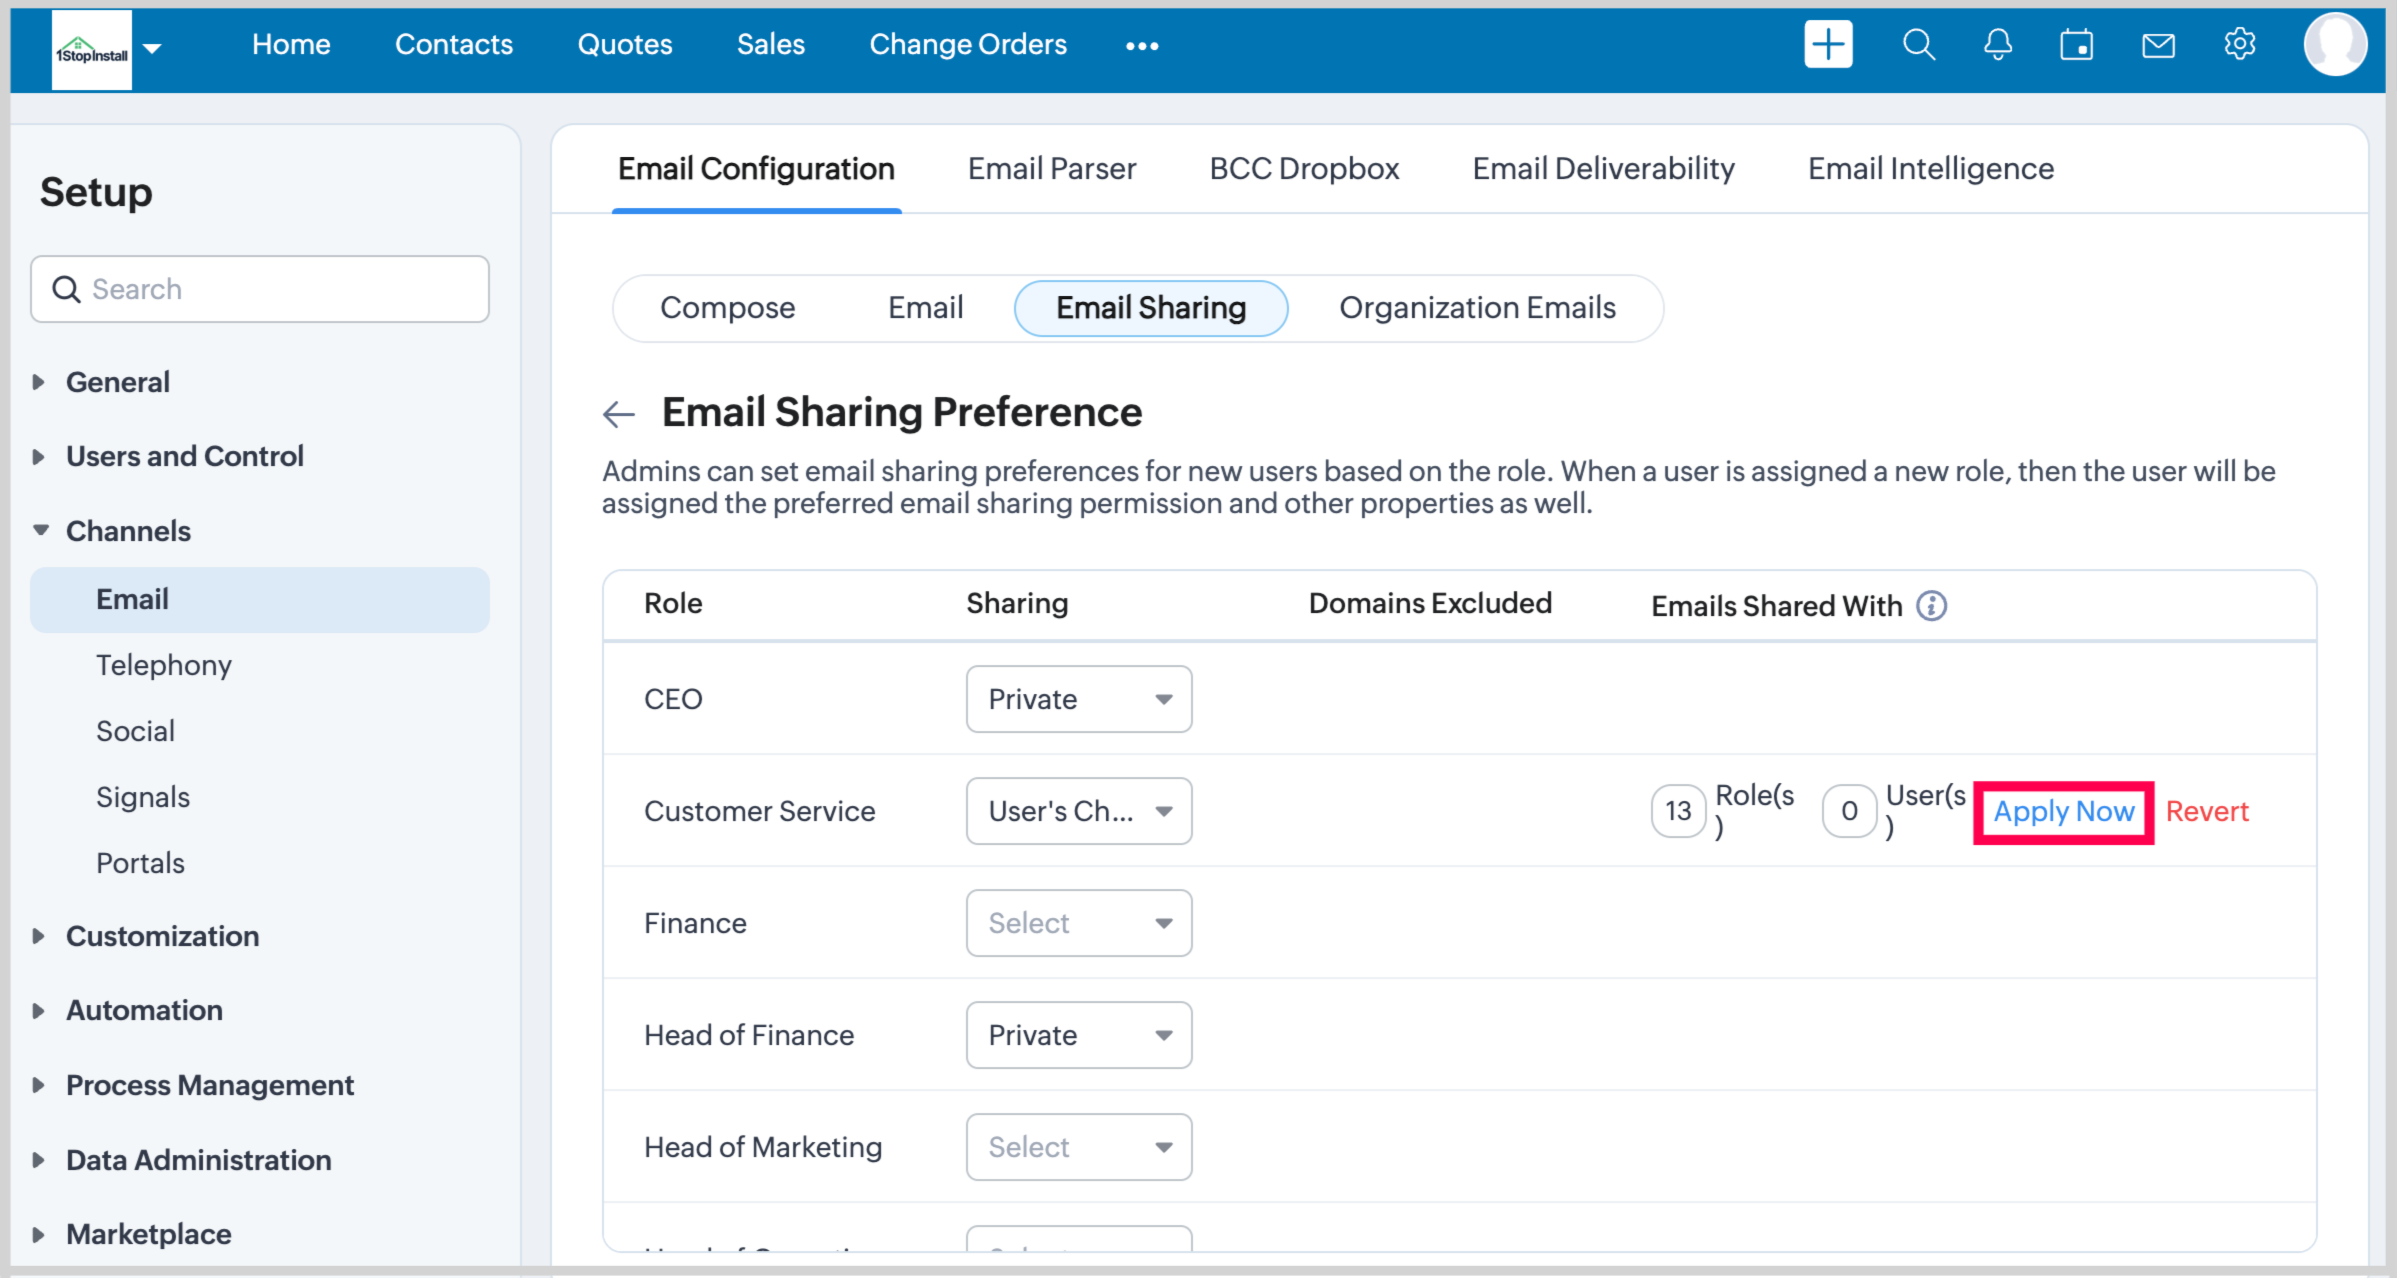Screen dimensions: 2397x1278
Task: Open the Finance role Select dropdown
Action: point(1078,923)
